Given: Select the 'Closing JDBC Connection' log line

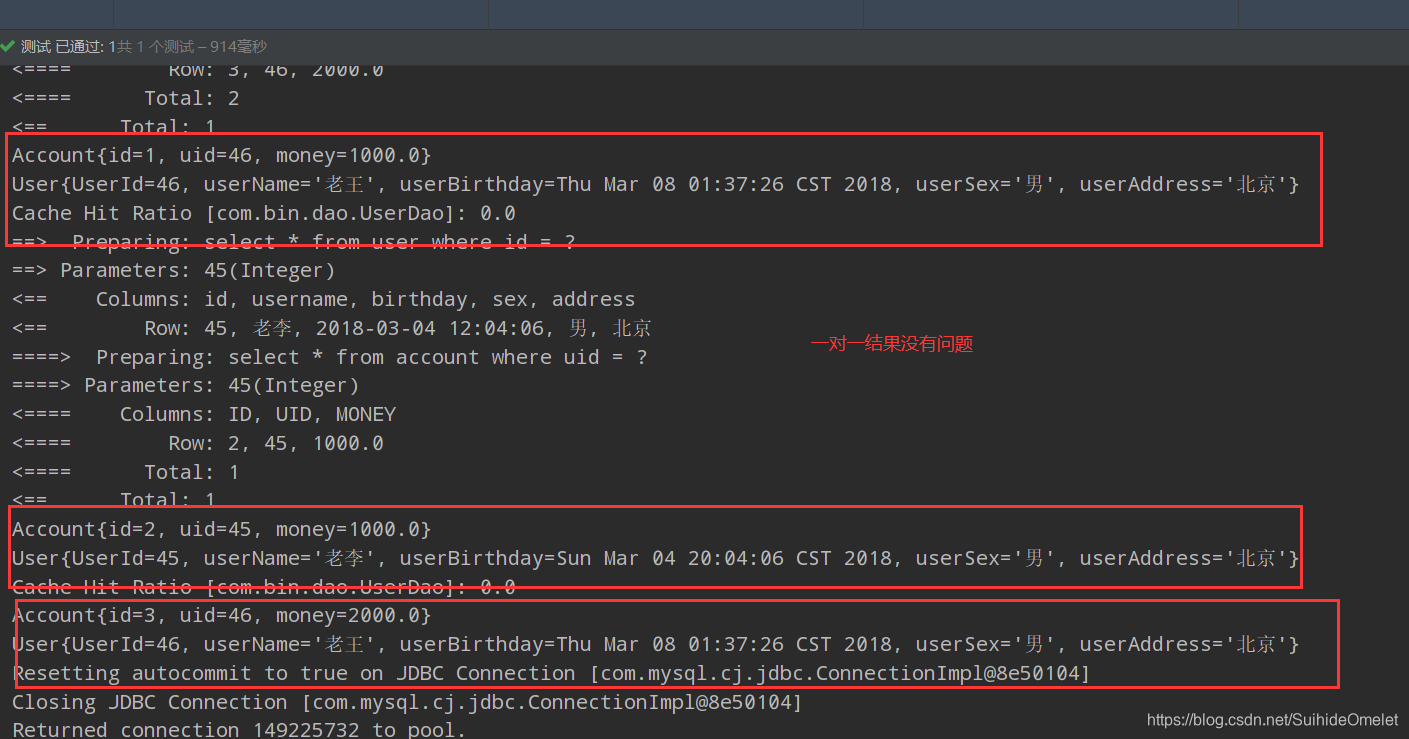Looking at the screenshot, I should [x=407, y=702].
